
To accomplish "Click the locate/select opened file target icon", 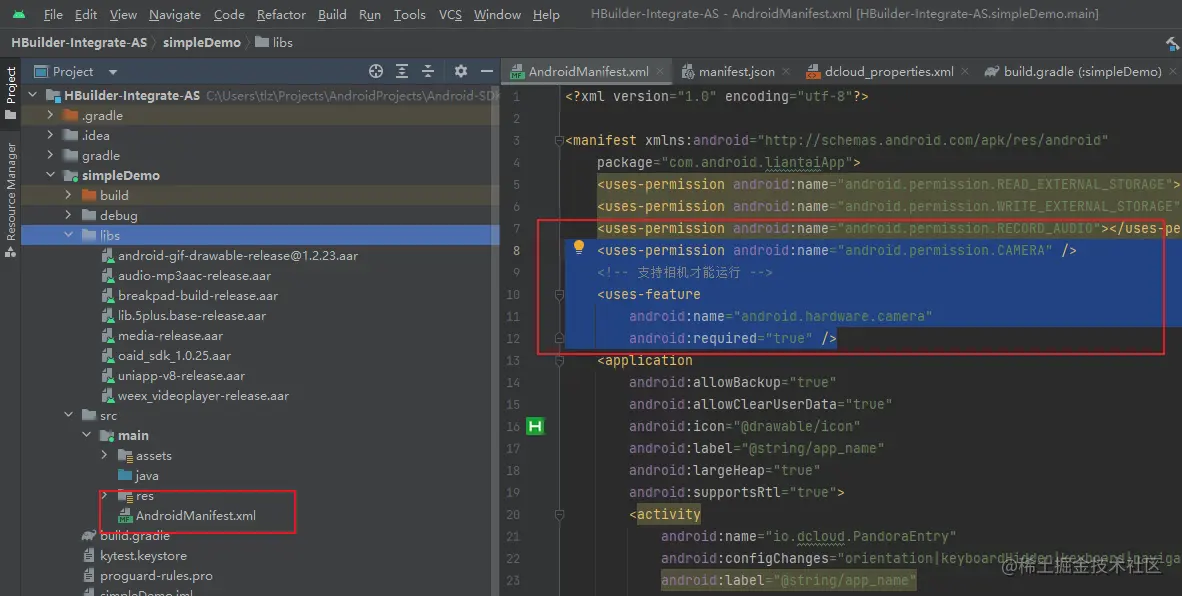I will click(x=375, y=72).
